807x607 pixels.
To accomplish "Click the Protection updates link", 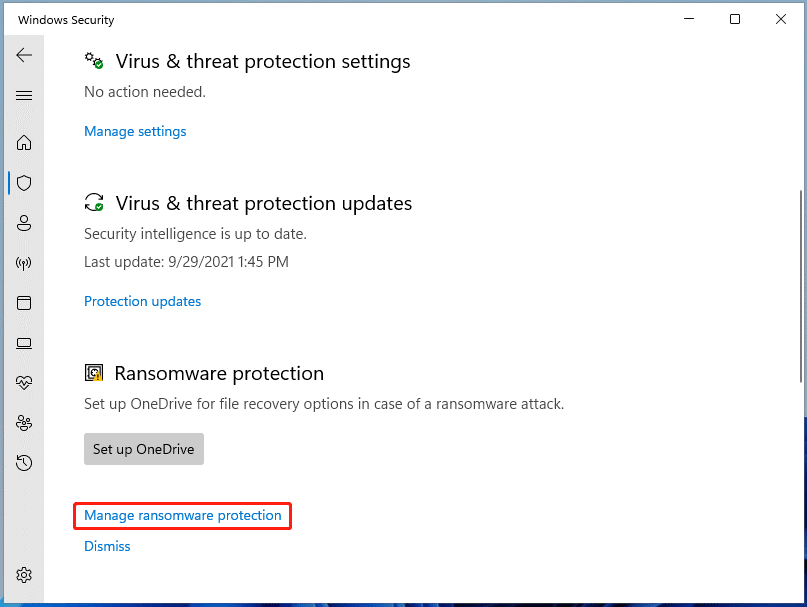I will click(x=142, y=301).
